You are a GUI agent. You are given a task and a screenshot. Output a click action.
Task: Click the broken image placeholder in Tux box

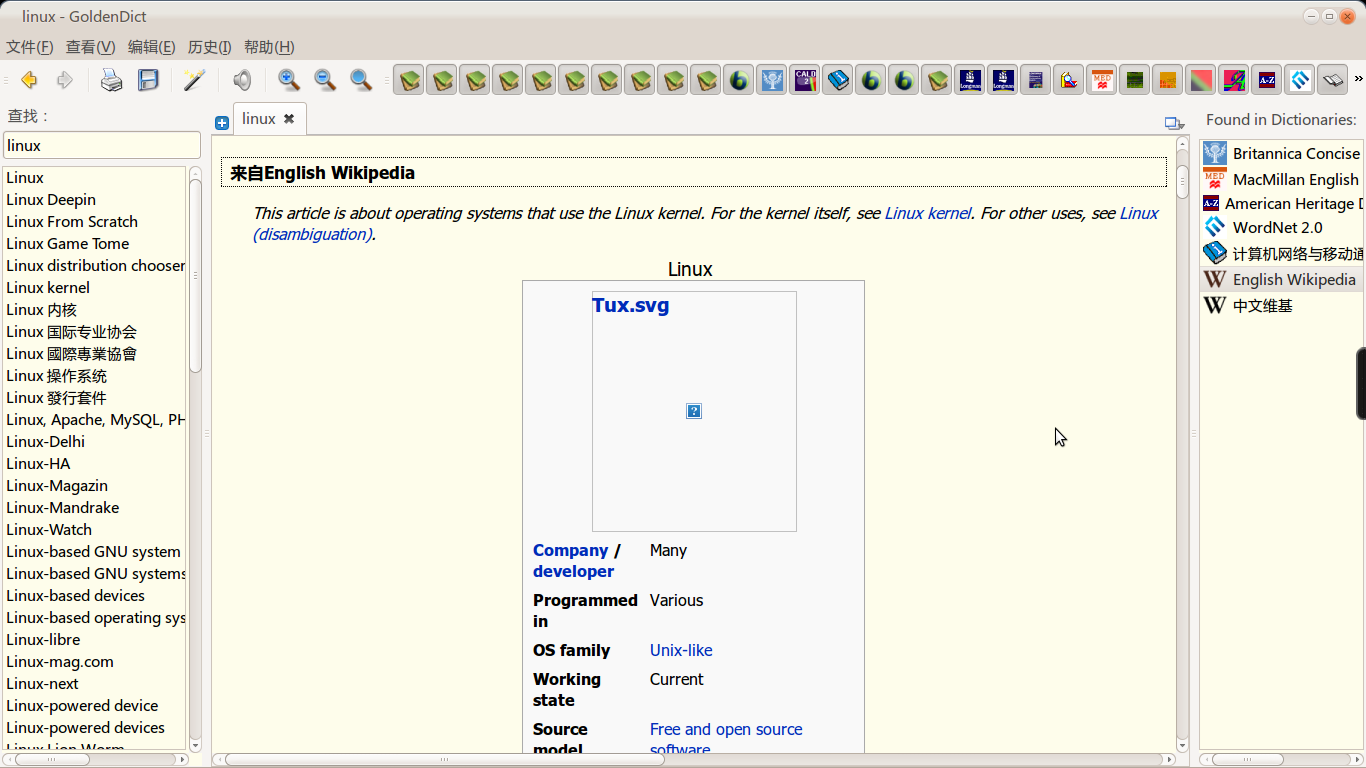click(694, 411)
